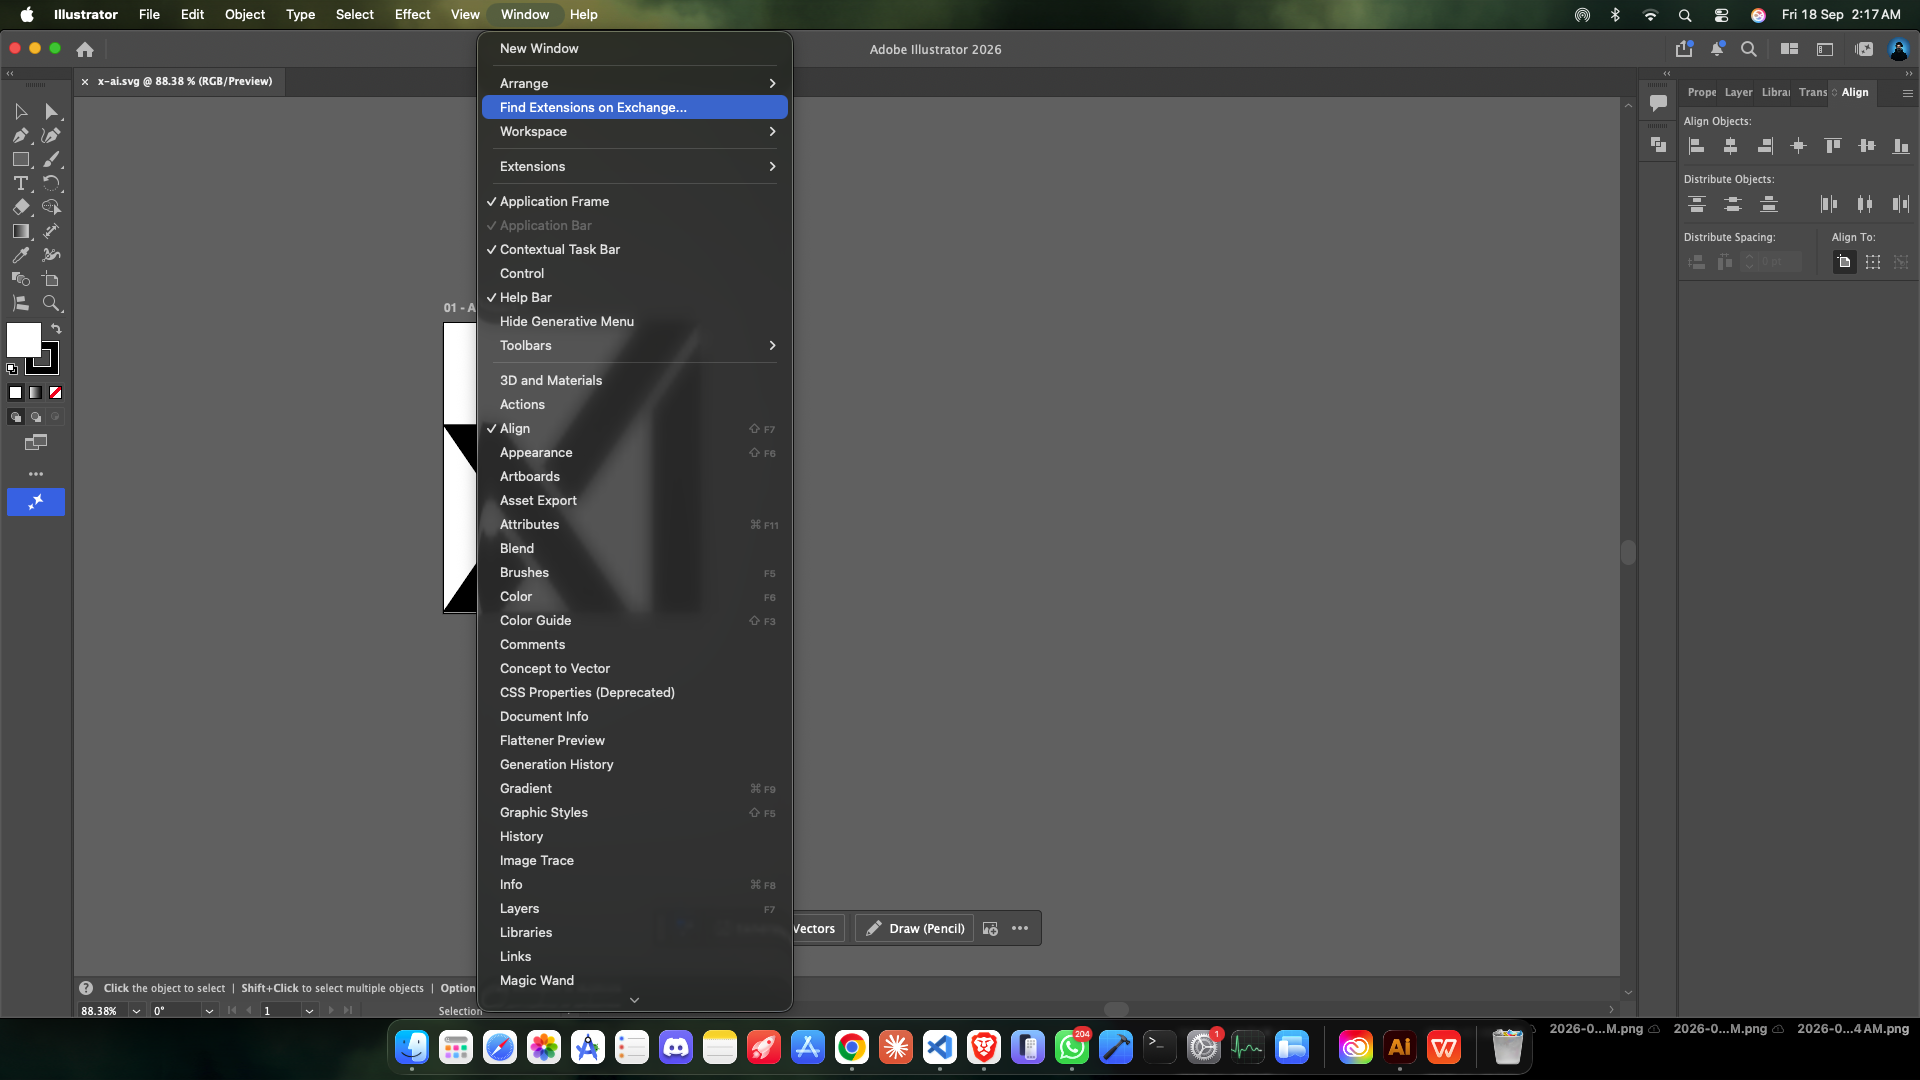Screen dimensions: 1920x1080
Task: Expand the Workspace submenu
Action: (x=635, y=131)
